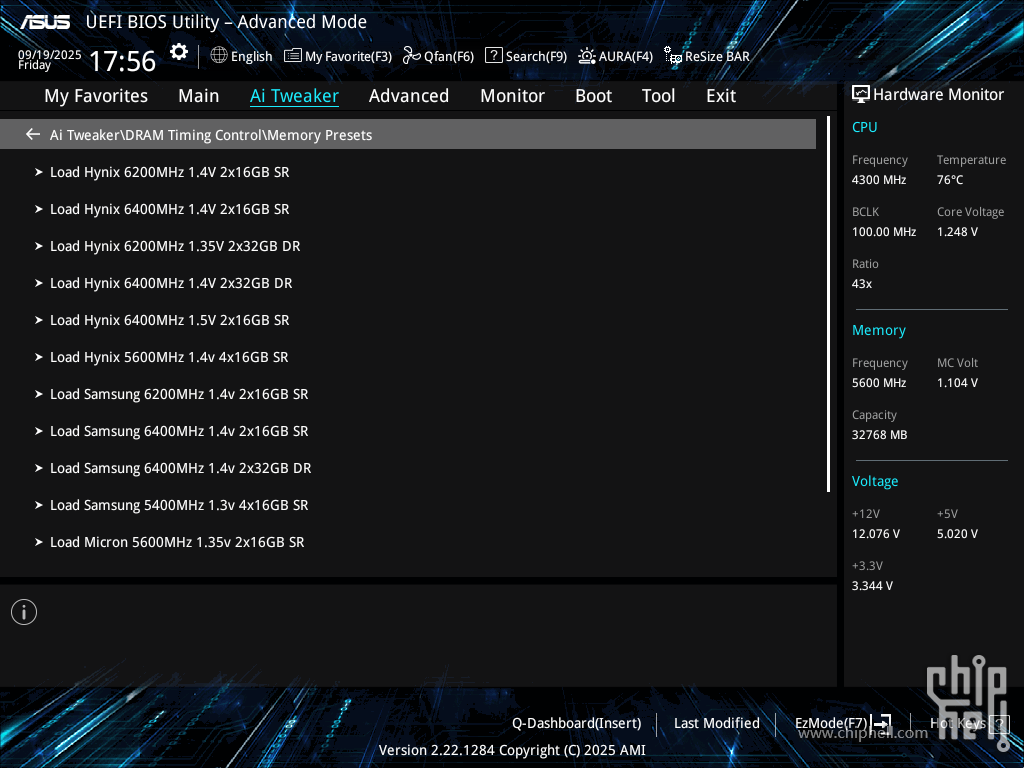This screenshot has height=768, width=1024.
Task: Click the CPU section heading
Action: coord(865,127)
